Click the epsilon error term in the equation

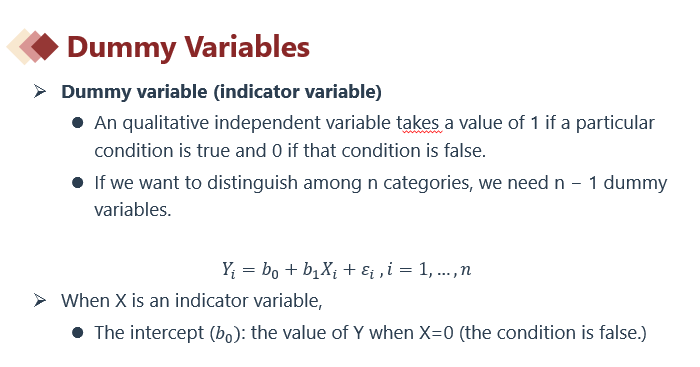click(367, 271)
